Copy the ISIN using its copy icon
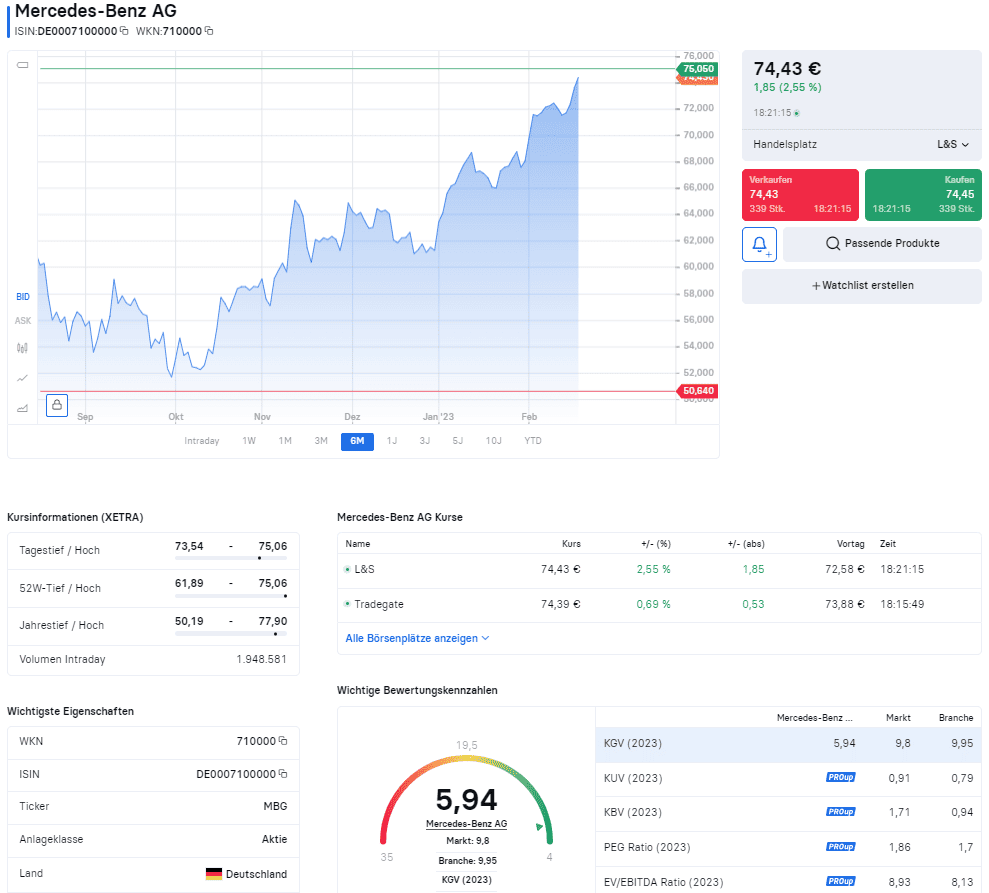Screen dimensions: 989x893 [x=124, y=31]
